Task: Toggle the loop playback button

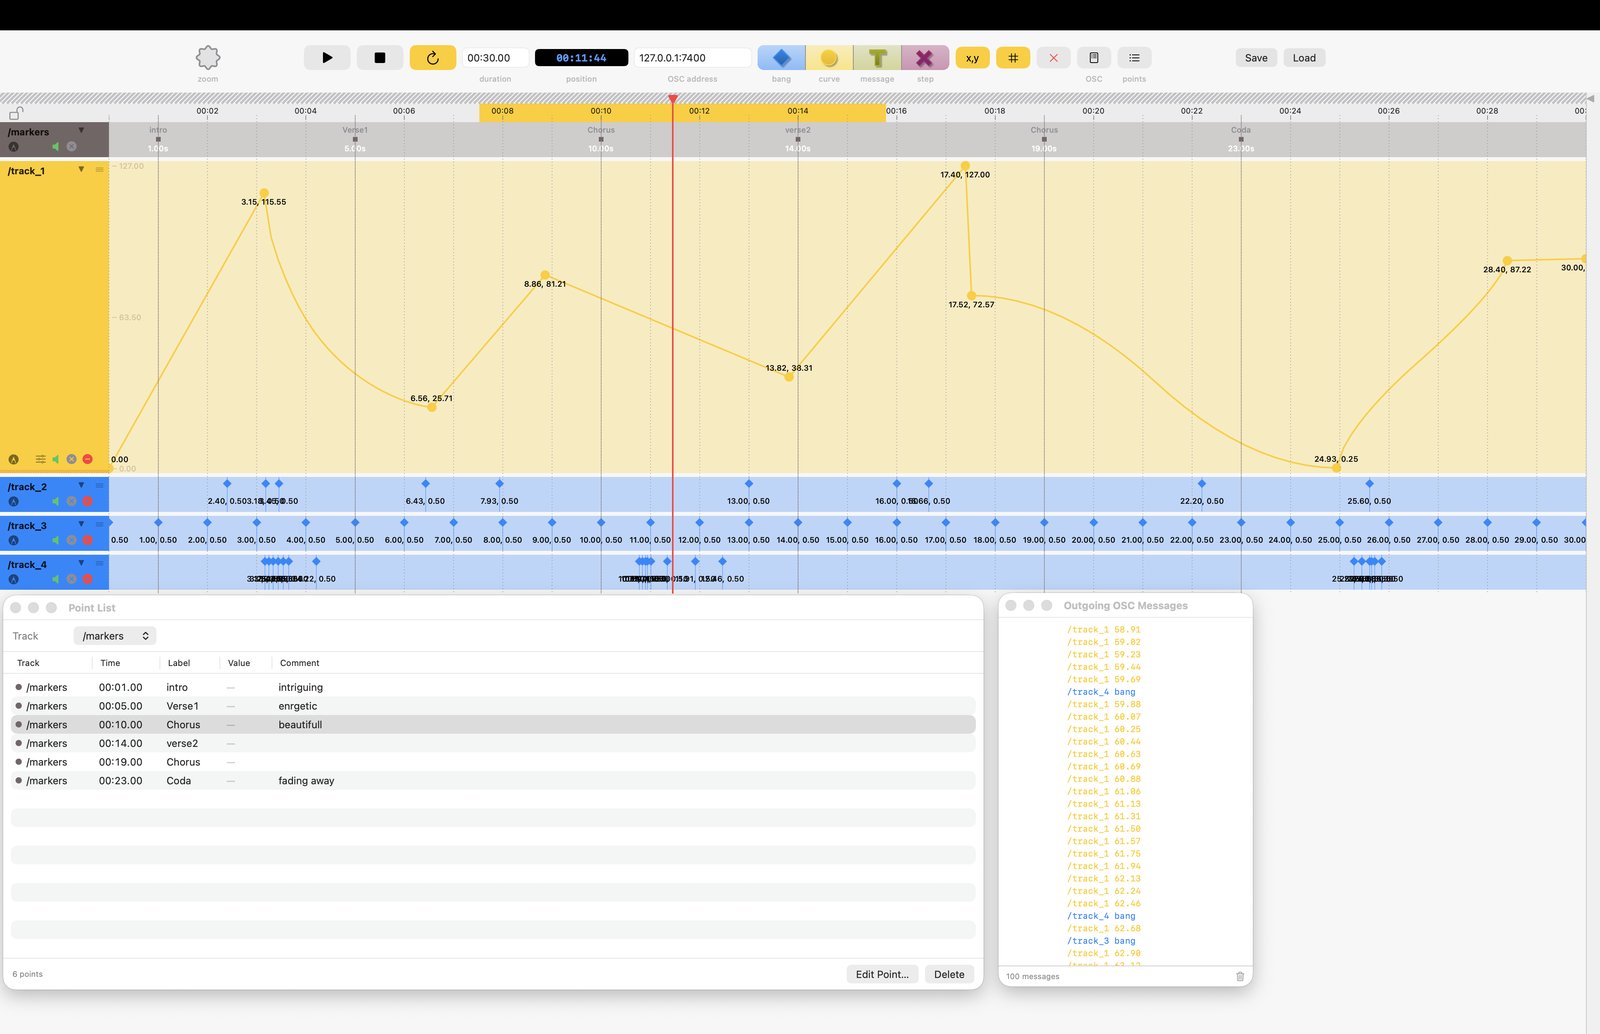Action: point(433,58)
